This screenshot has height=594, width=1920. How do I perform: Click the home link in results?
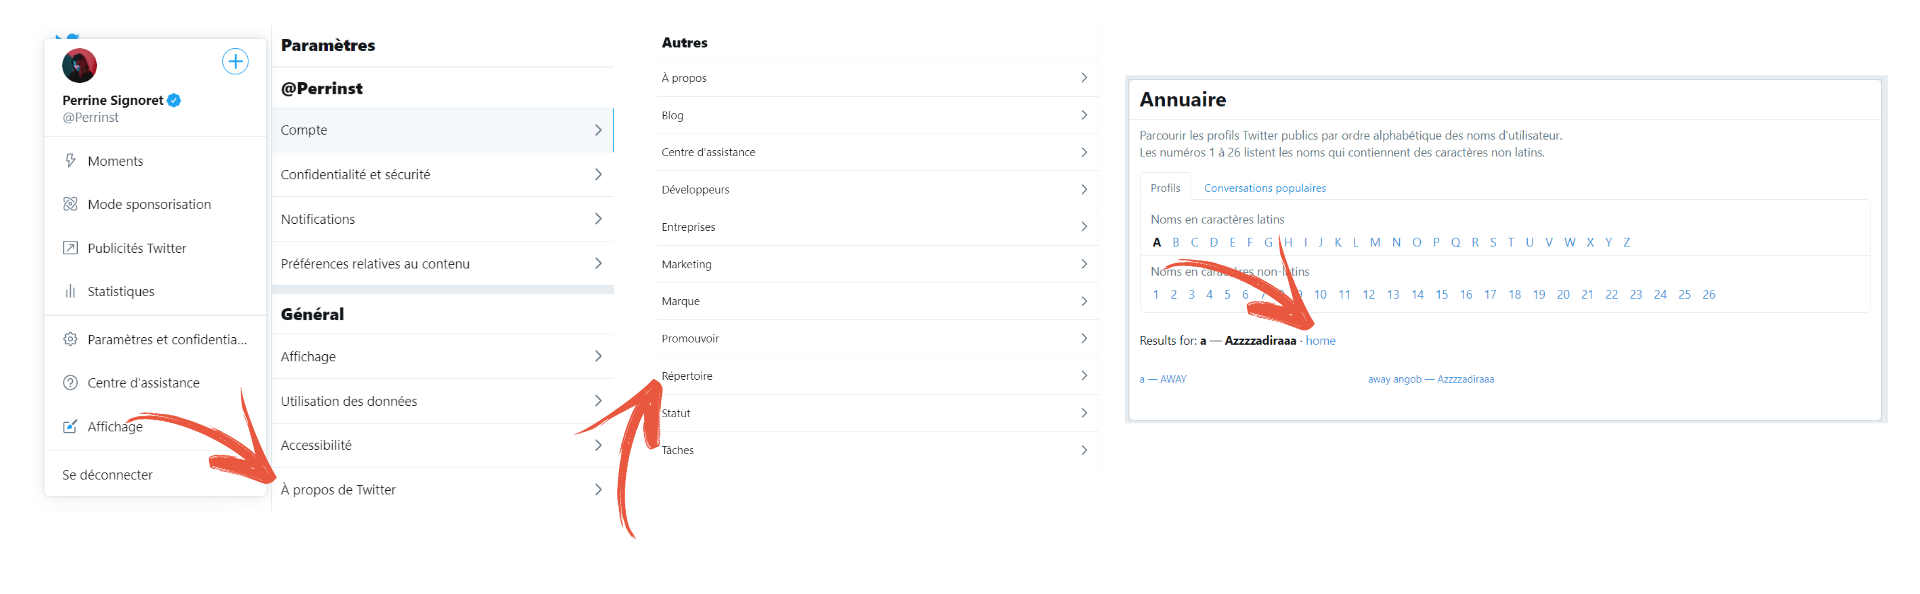tap(1320, 341)
